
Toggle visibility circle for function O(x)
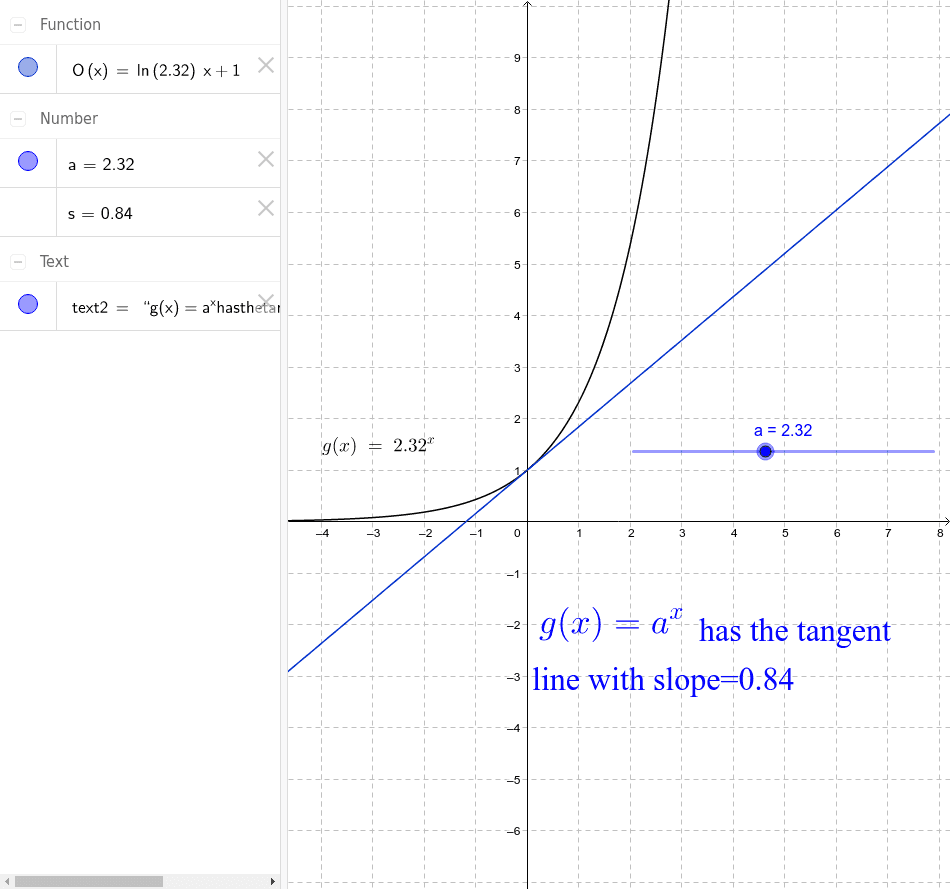click(28, 67)
